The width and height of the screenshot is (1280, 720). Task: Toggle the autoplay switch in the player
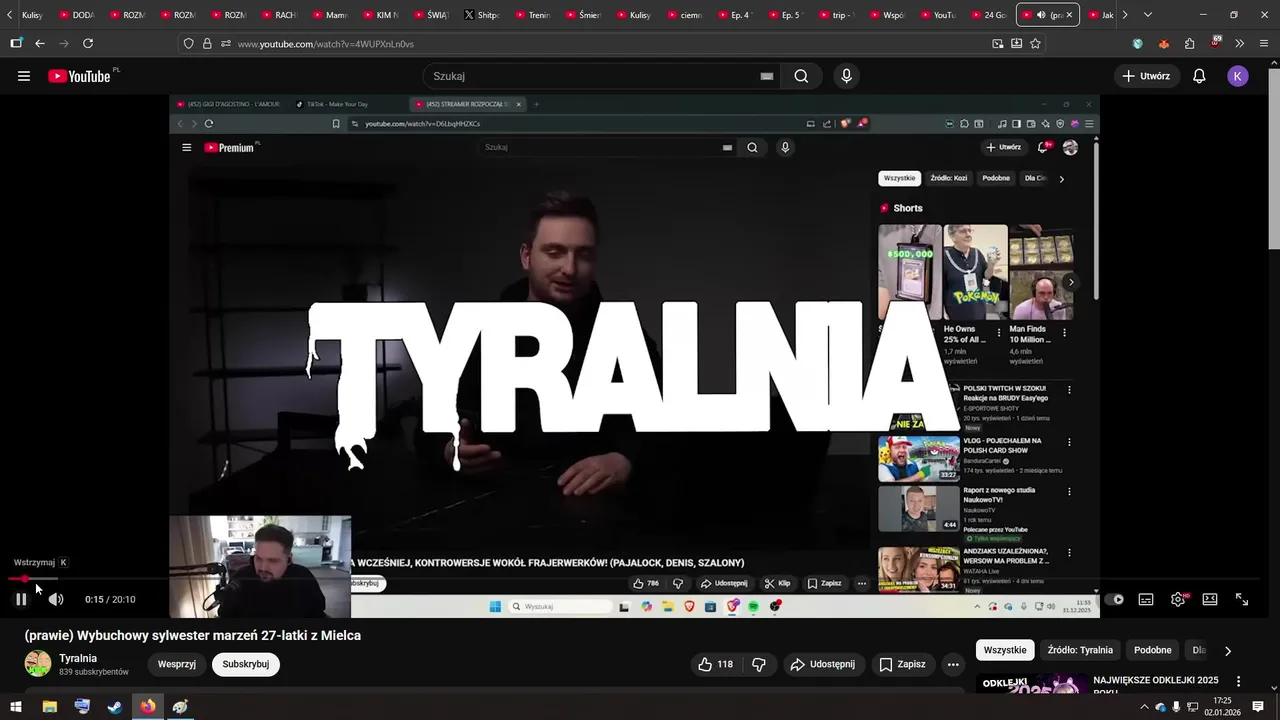[x=1114, y=599]
